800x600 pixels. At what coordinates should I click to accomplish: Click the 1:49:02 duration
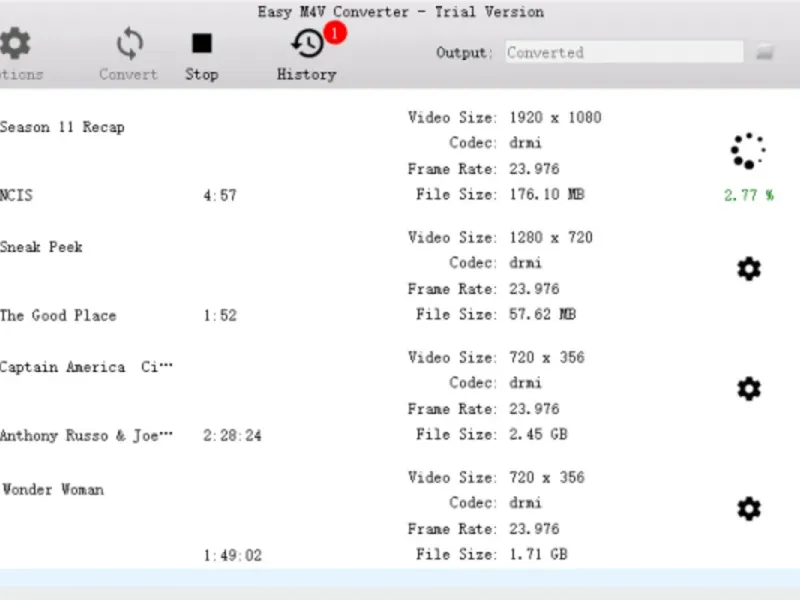(x=232, y=556)
